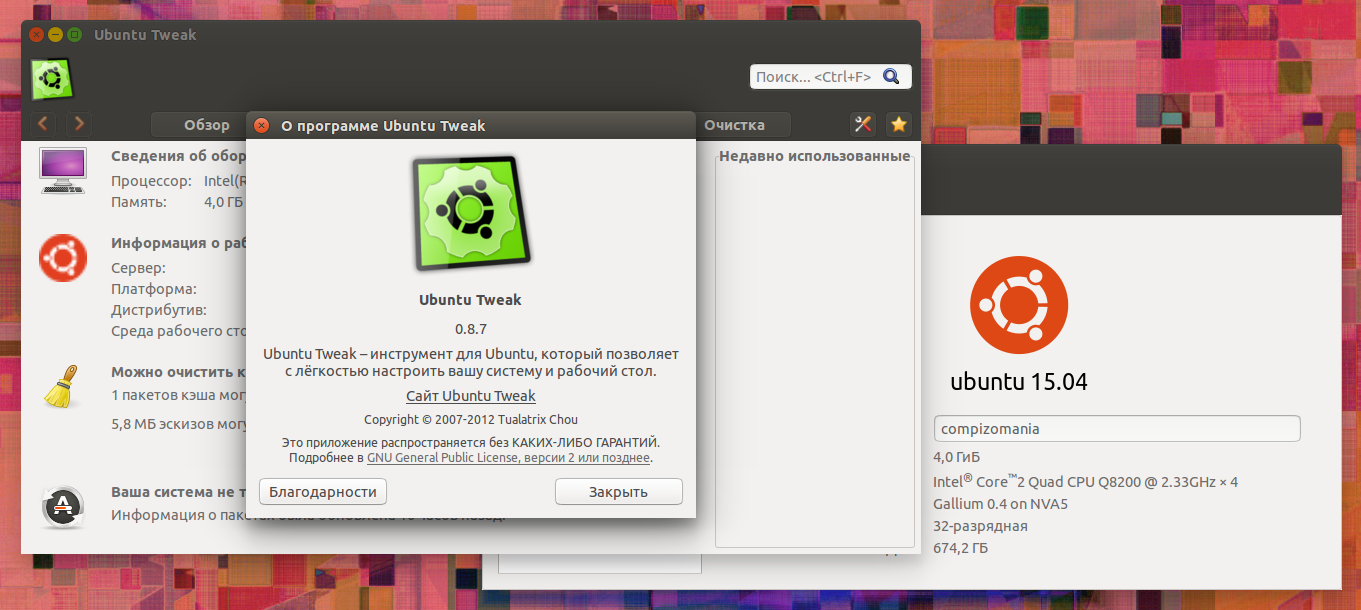The height and width of the screenshot is (610, 1361).
Task: Click the Недавно использованные list panel
Action: (x=815, y=350)
